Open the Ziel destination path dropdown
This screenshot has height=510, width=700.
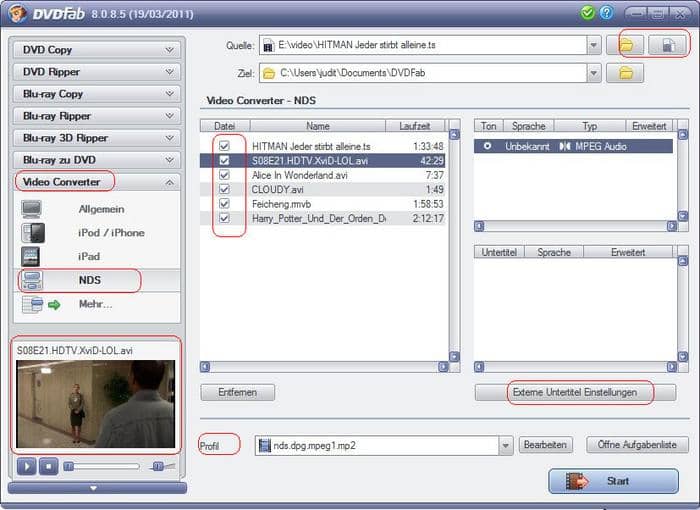594,73
